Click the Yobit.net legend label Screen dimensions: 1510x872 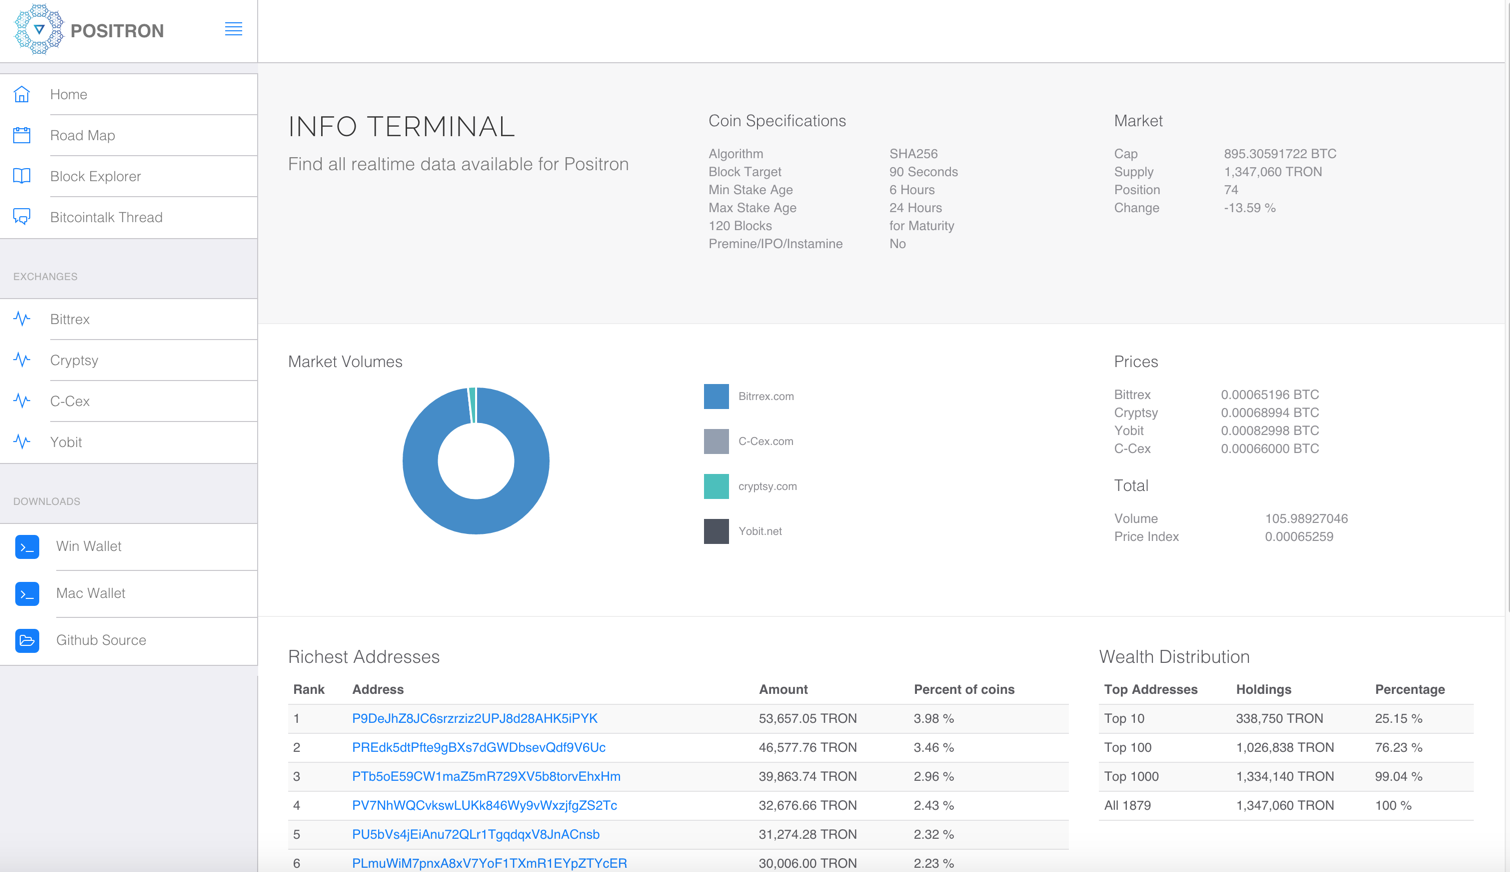760,531
